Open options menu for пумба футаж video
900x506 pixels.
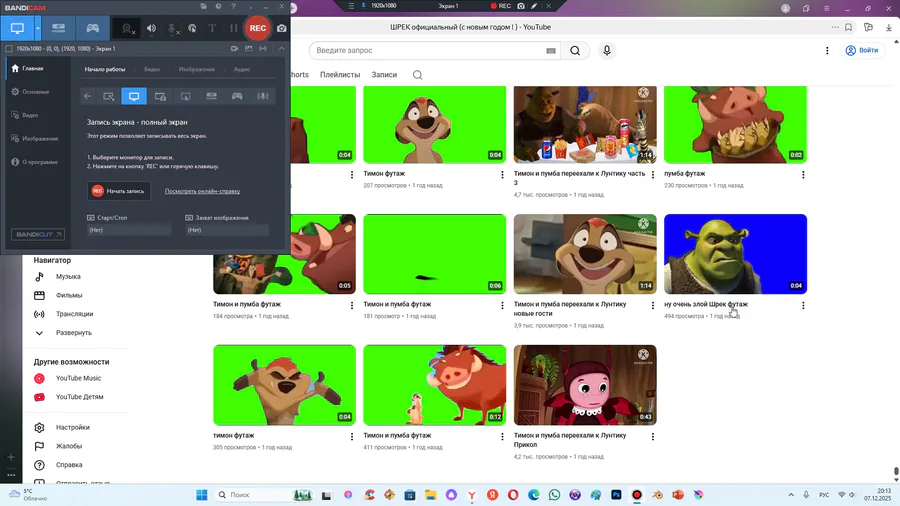tap(803, 175)
